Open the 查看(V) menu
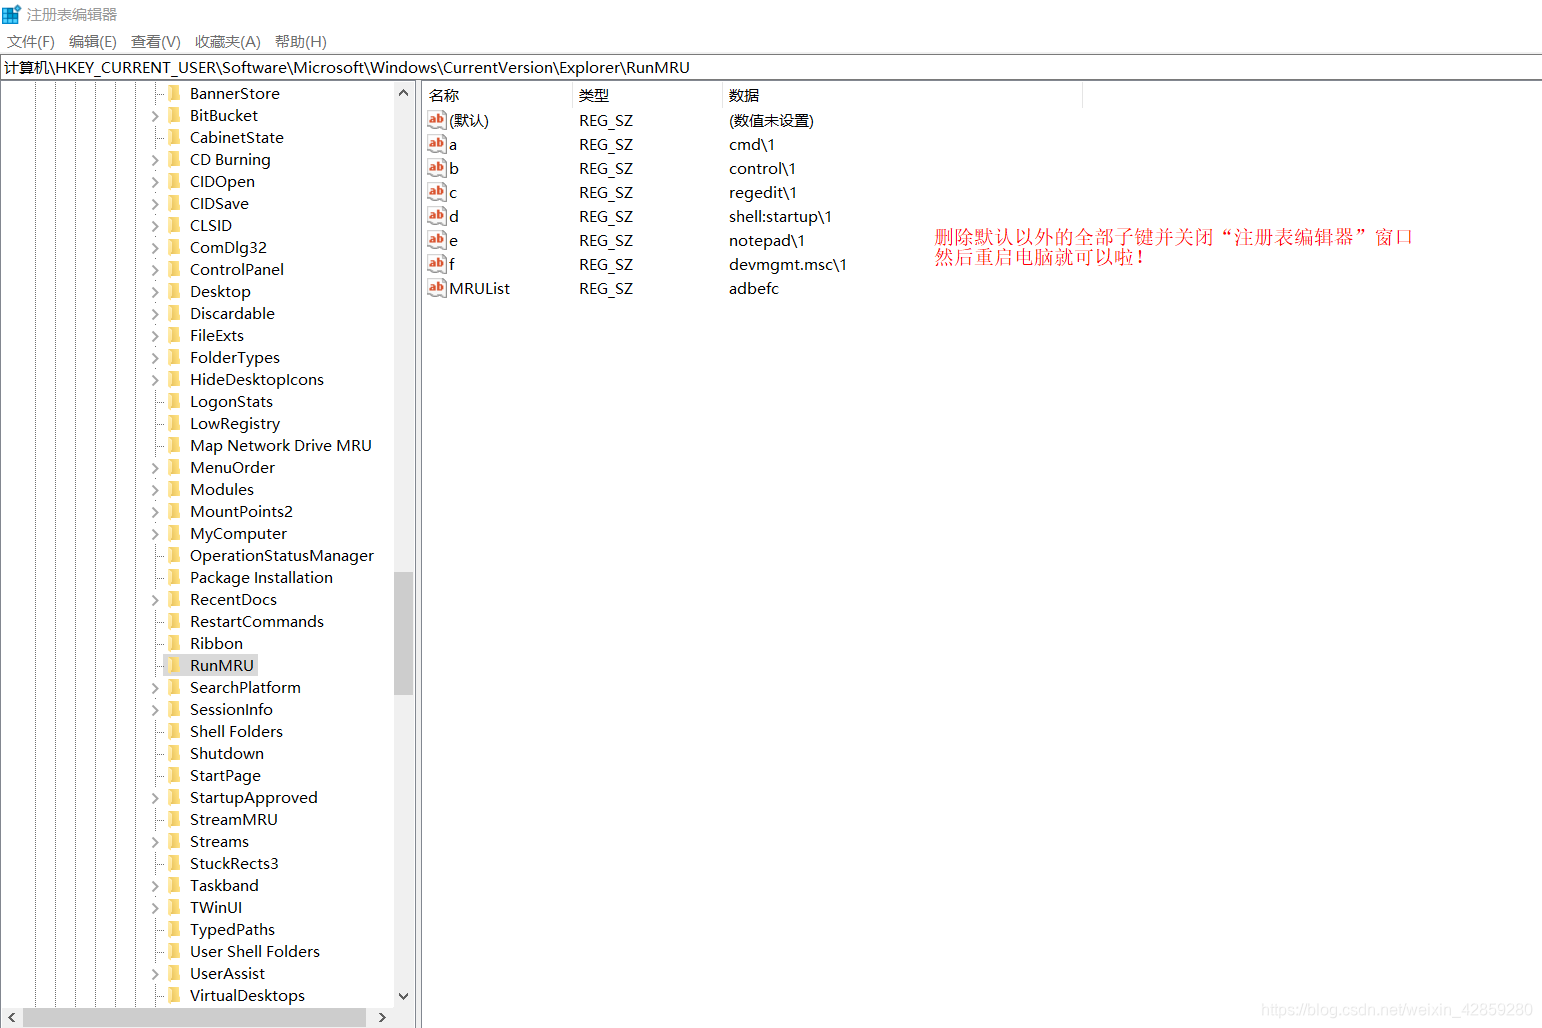This screenshot has height=1028, width=1542. [156, 41]
